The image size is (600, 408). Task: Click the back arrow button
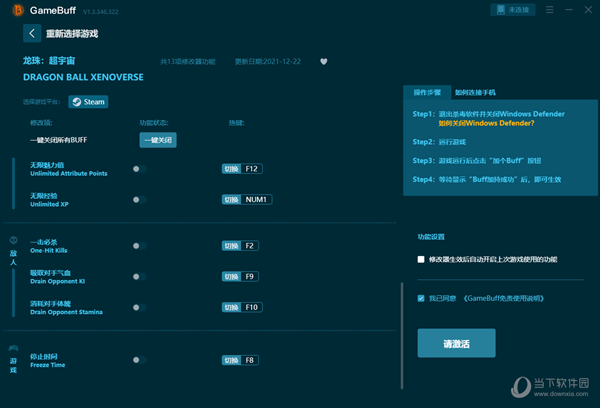(32, 33)
